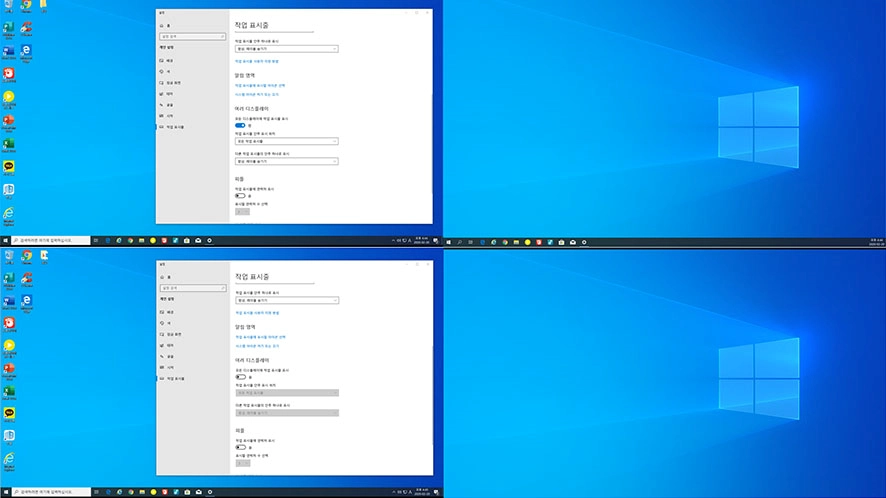The image size is (886, 498).
Task: Open Start menu on lower-left screen taskbar
Action: [6, 492]
